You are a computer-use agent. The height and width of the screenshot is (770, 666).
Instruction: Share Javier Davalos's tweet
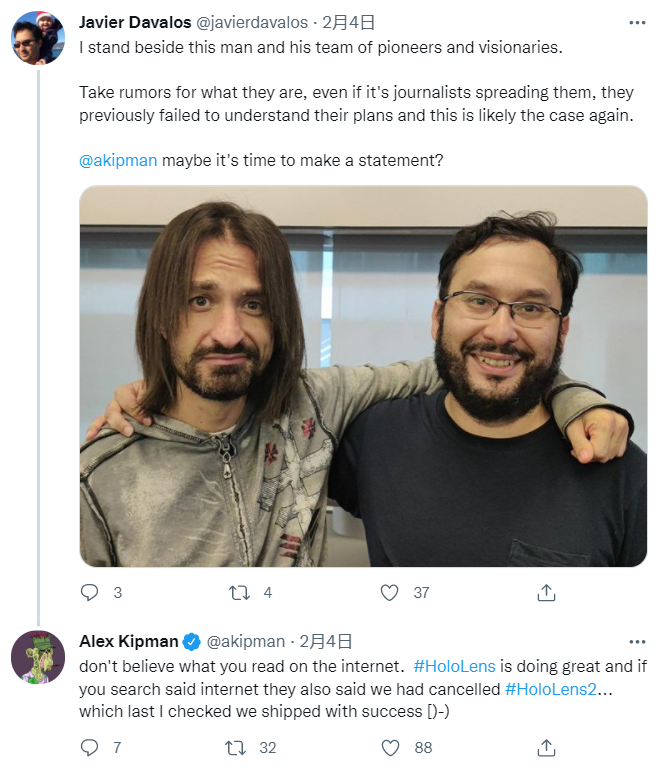(546, 593)
